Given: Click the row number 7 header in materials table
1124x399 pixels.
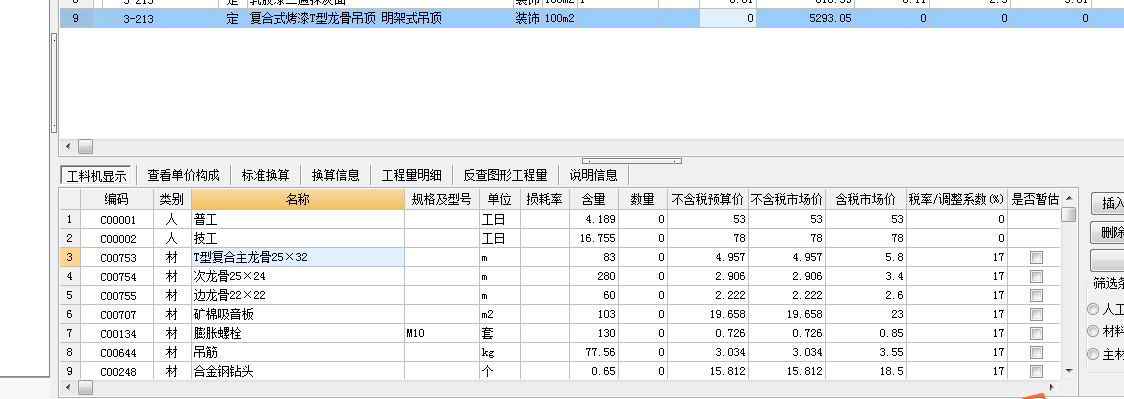Looking at the screenshot, I should (x=70, y=333).
